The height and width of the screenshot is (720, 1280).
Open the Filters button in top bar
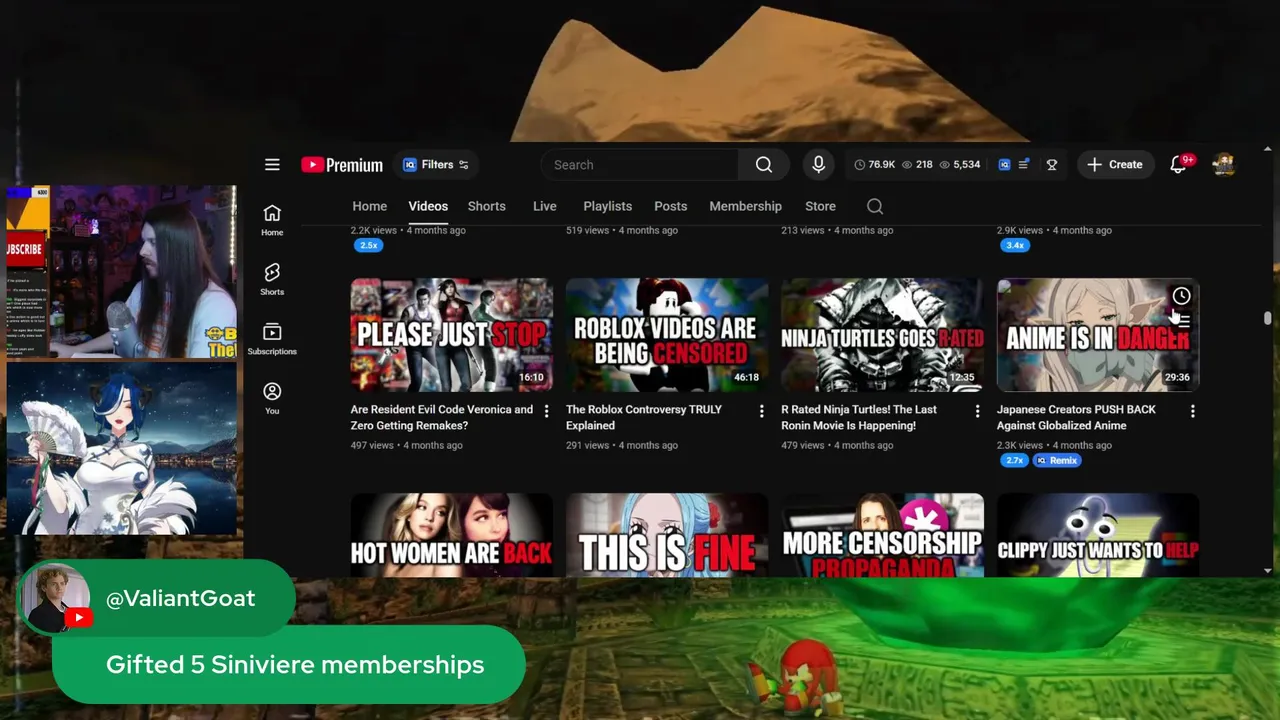click(x=436, y=165)
